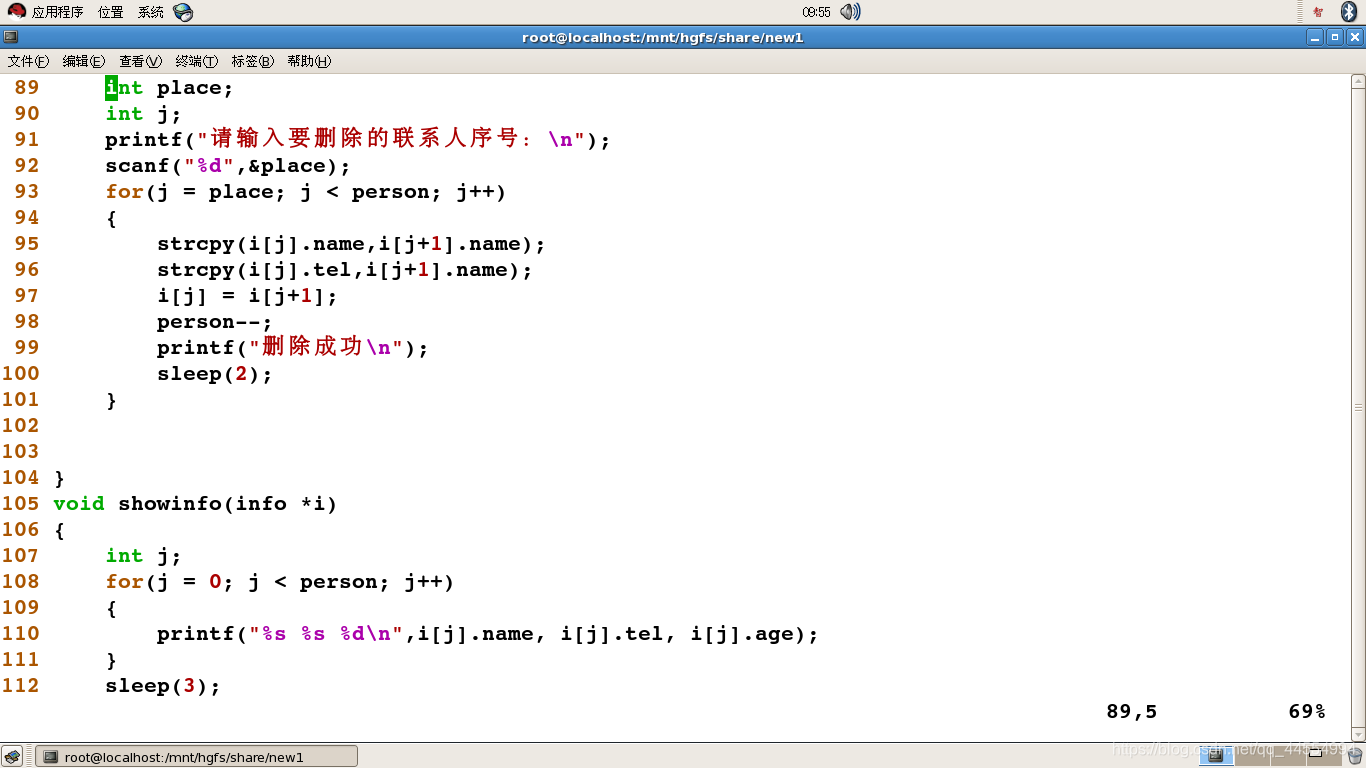This screenshot has height=768, width=1366.
Task: Click the printf format string on line 110
Action: click(x=326, y=634)
